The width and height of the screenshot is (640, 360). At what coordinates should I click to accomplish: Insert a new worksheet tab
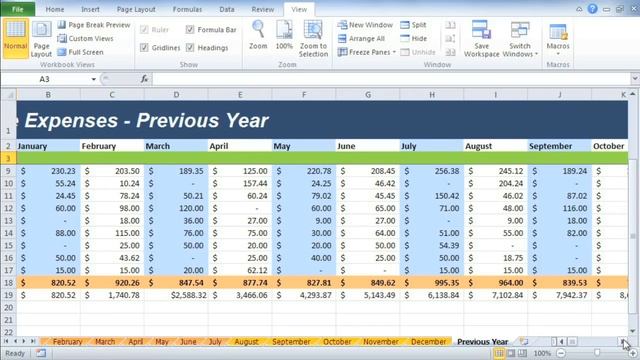(x=524, y=341)
